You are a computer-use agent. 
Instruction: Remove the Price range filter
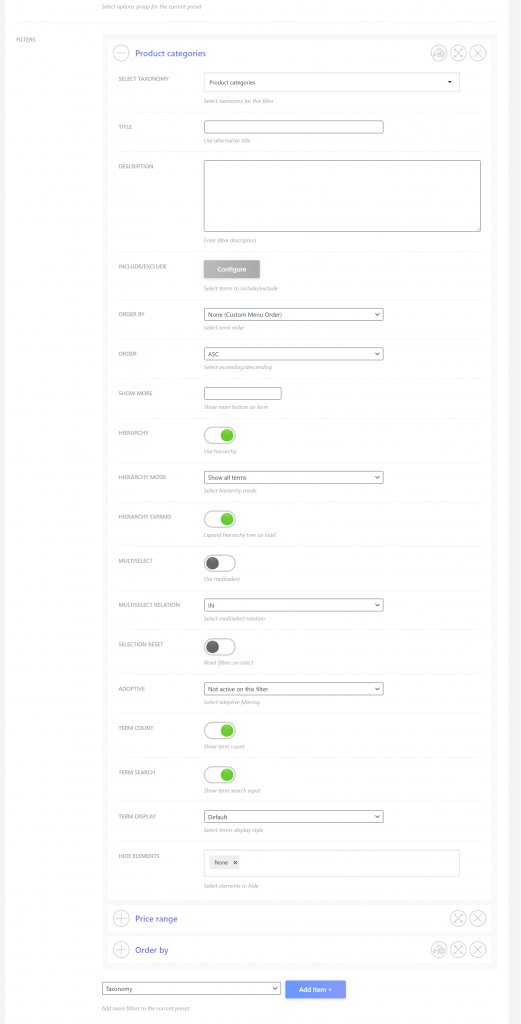point(478,918)
